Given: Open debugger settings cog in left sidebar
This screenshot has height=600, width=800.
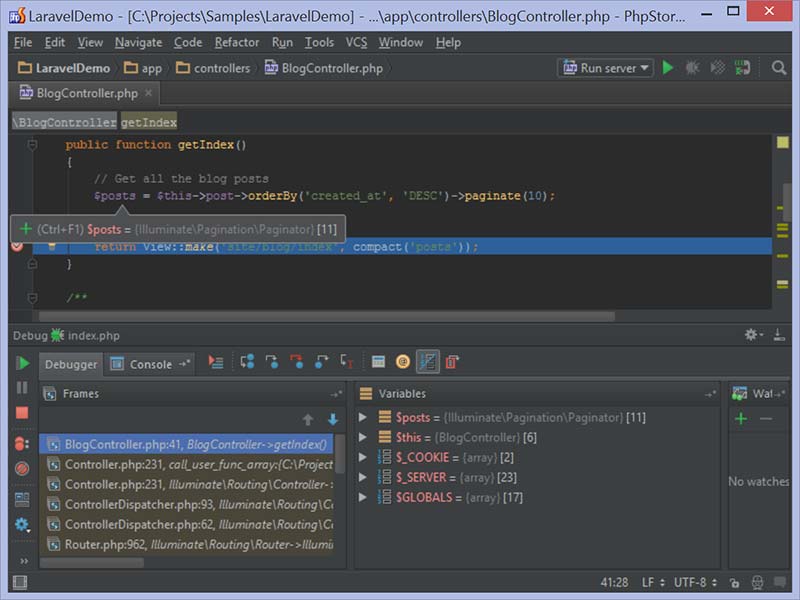Looking at the screenshot, I should [22, 524].
